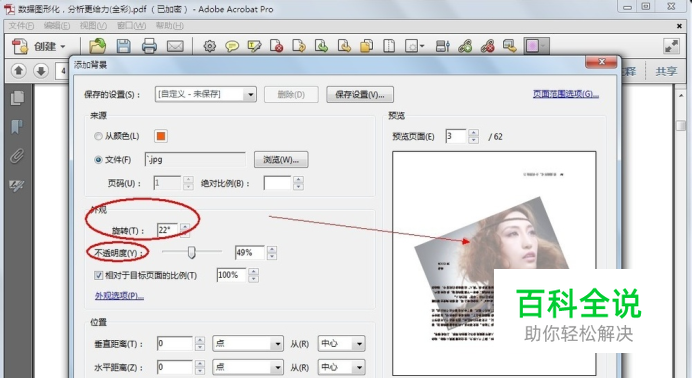Select the 从颜色(L) radio button
Viewport: 692px width, 378px height.
[98, 136]
